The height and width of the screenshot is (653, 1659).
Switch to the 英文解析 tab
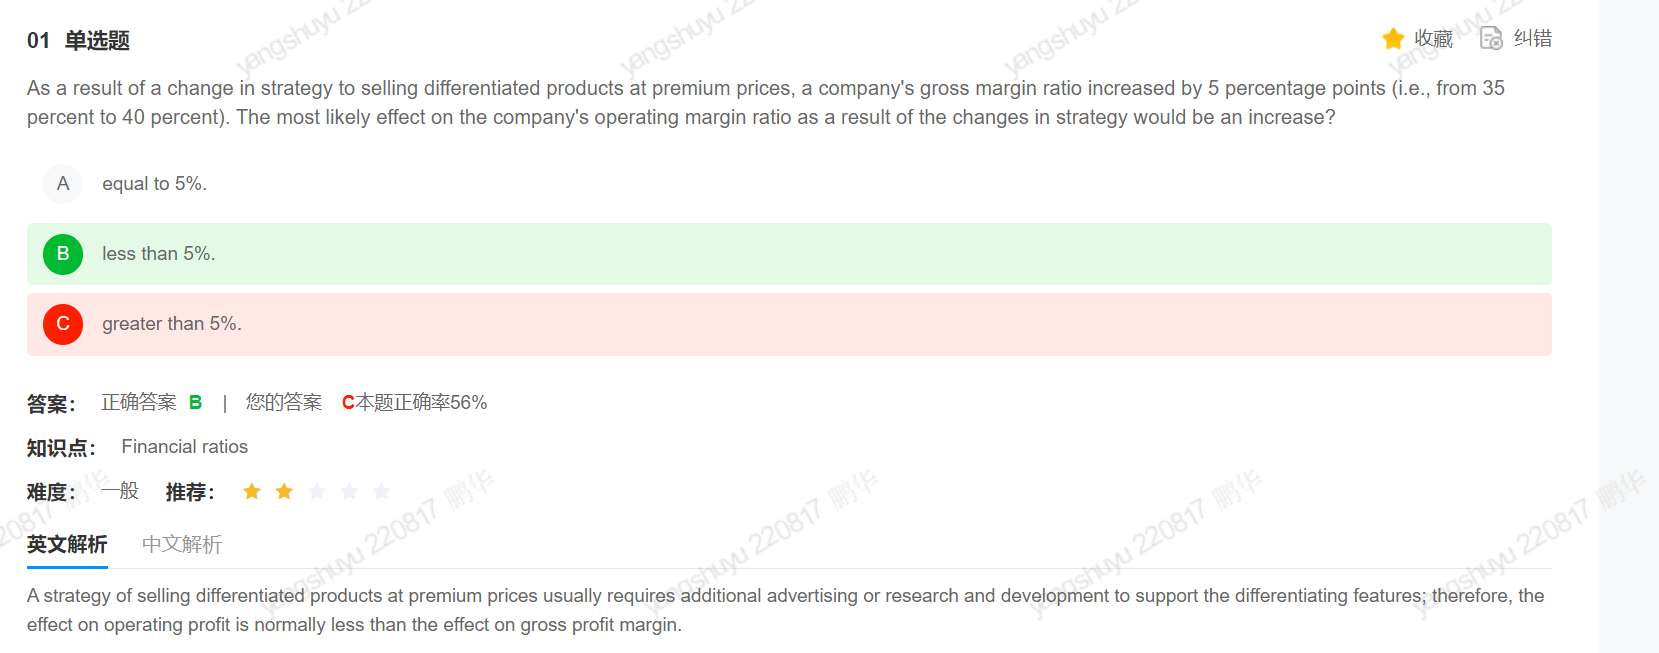point(67,544)
